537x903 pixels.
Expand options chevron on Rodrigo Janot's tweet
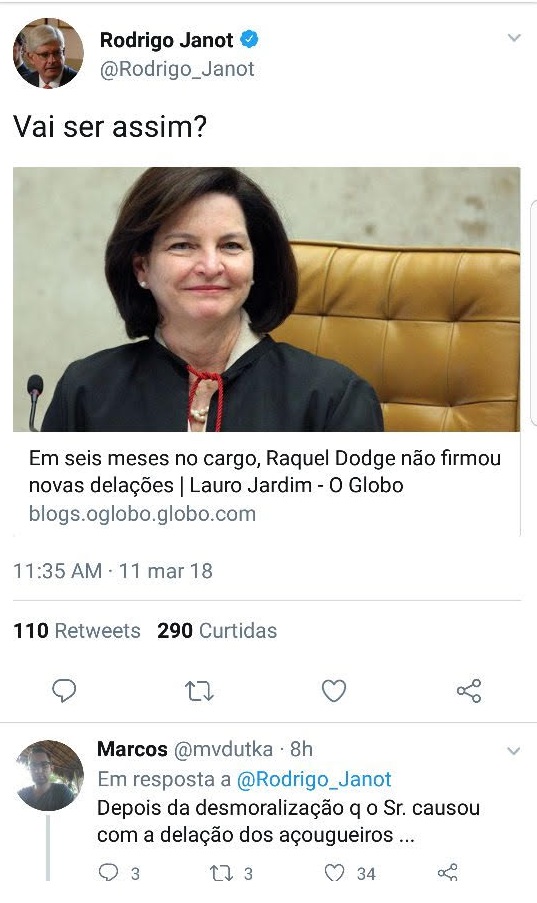pos(514,38)
